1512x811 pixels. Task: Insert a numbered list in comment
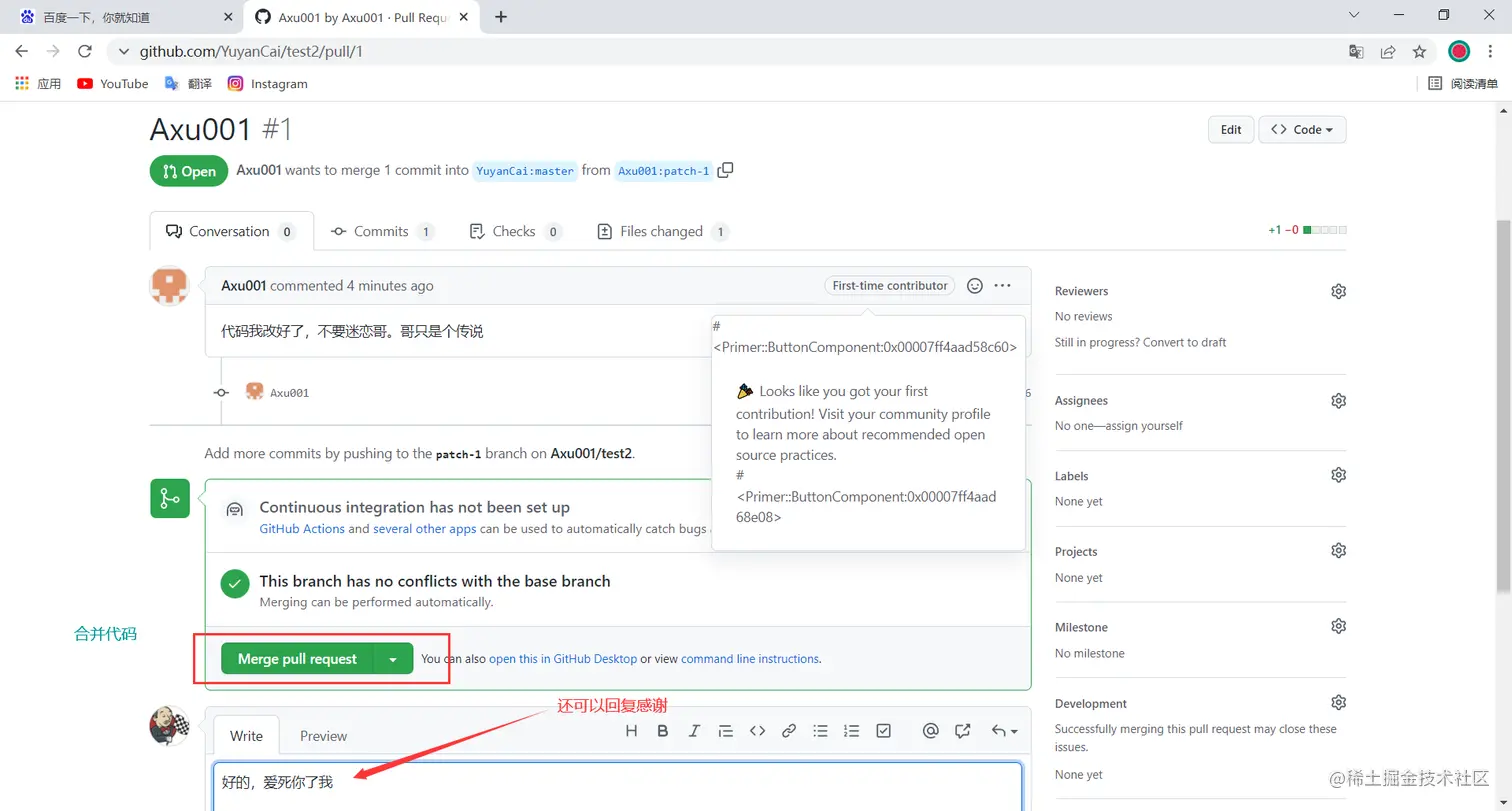click(852, 731)
